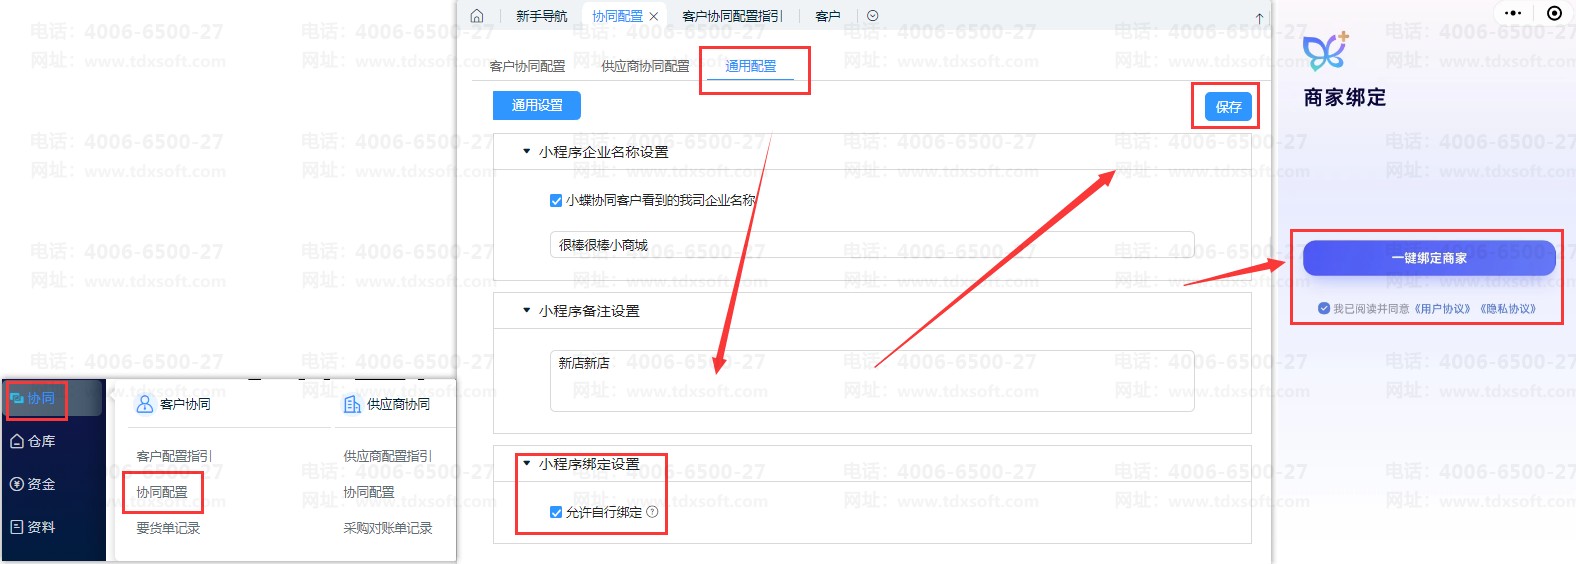Click the help icon beside 允许自行绑定
Image resolution: width=1576 pixels, height=564 pixels.
coord(652,512)
